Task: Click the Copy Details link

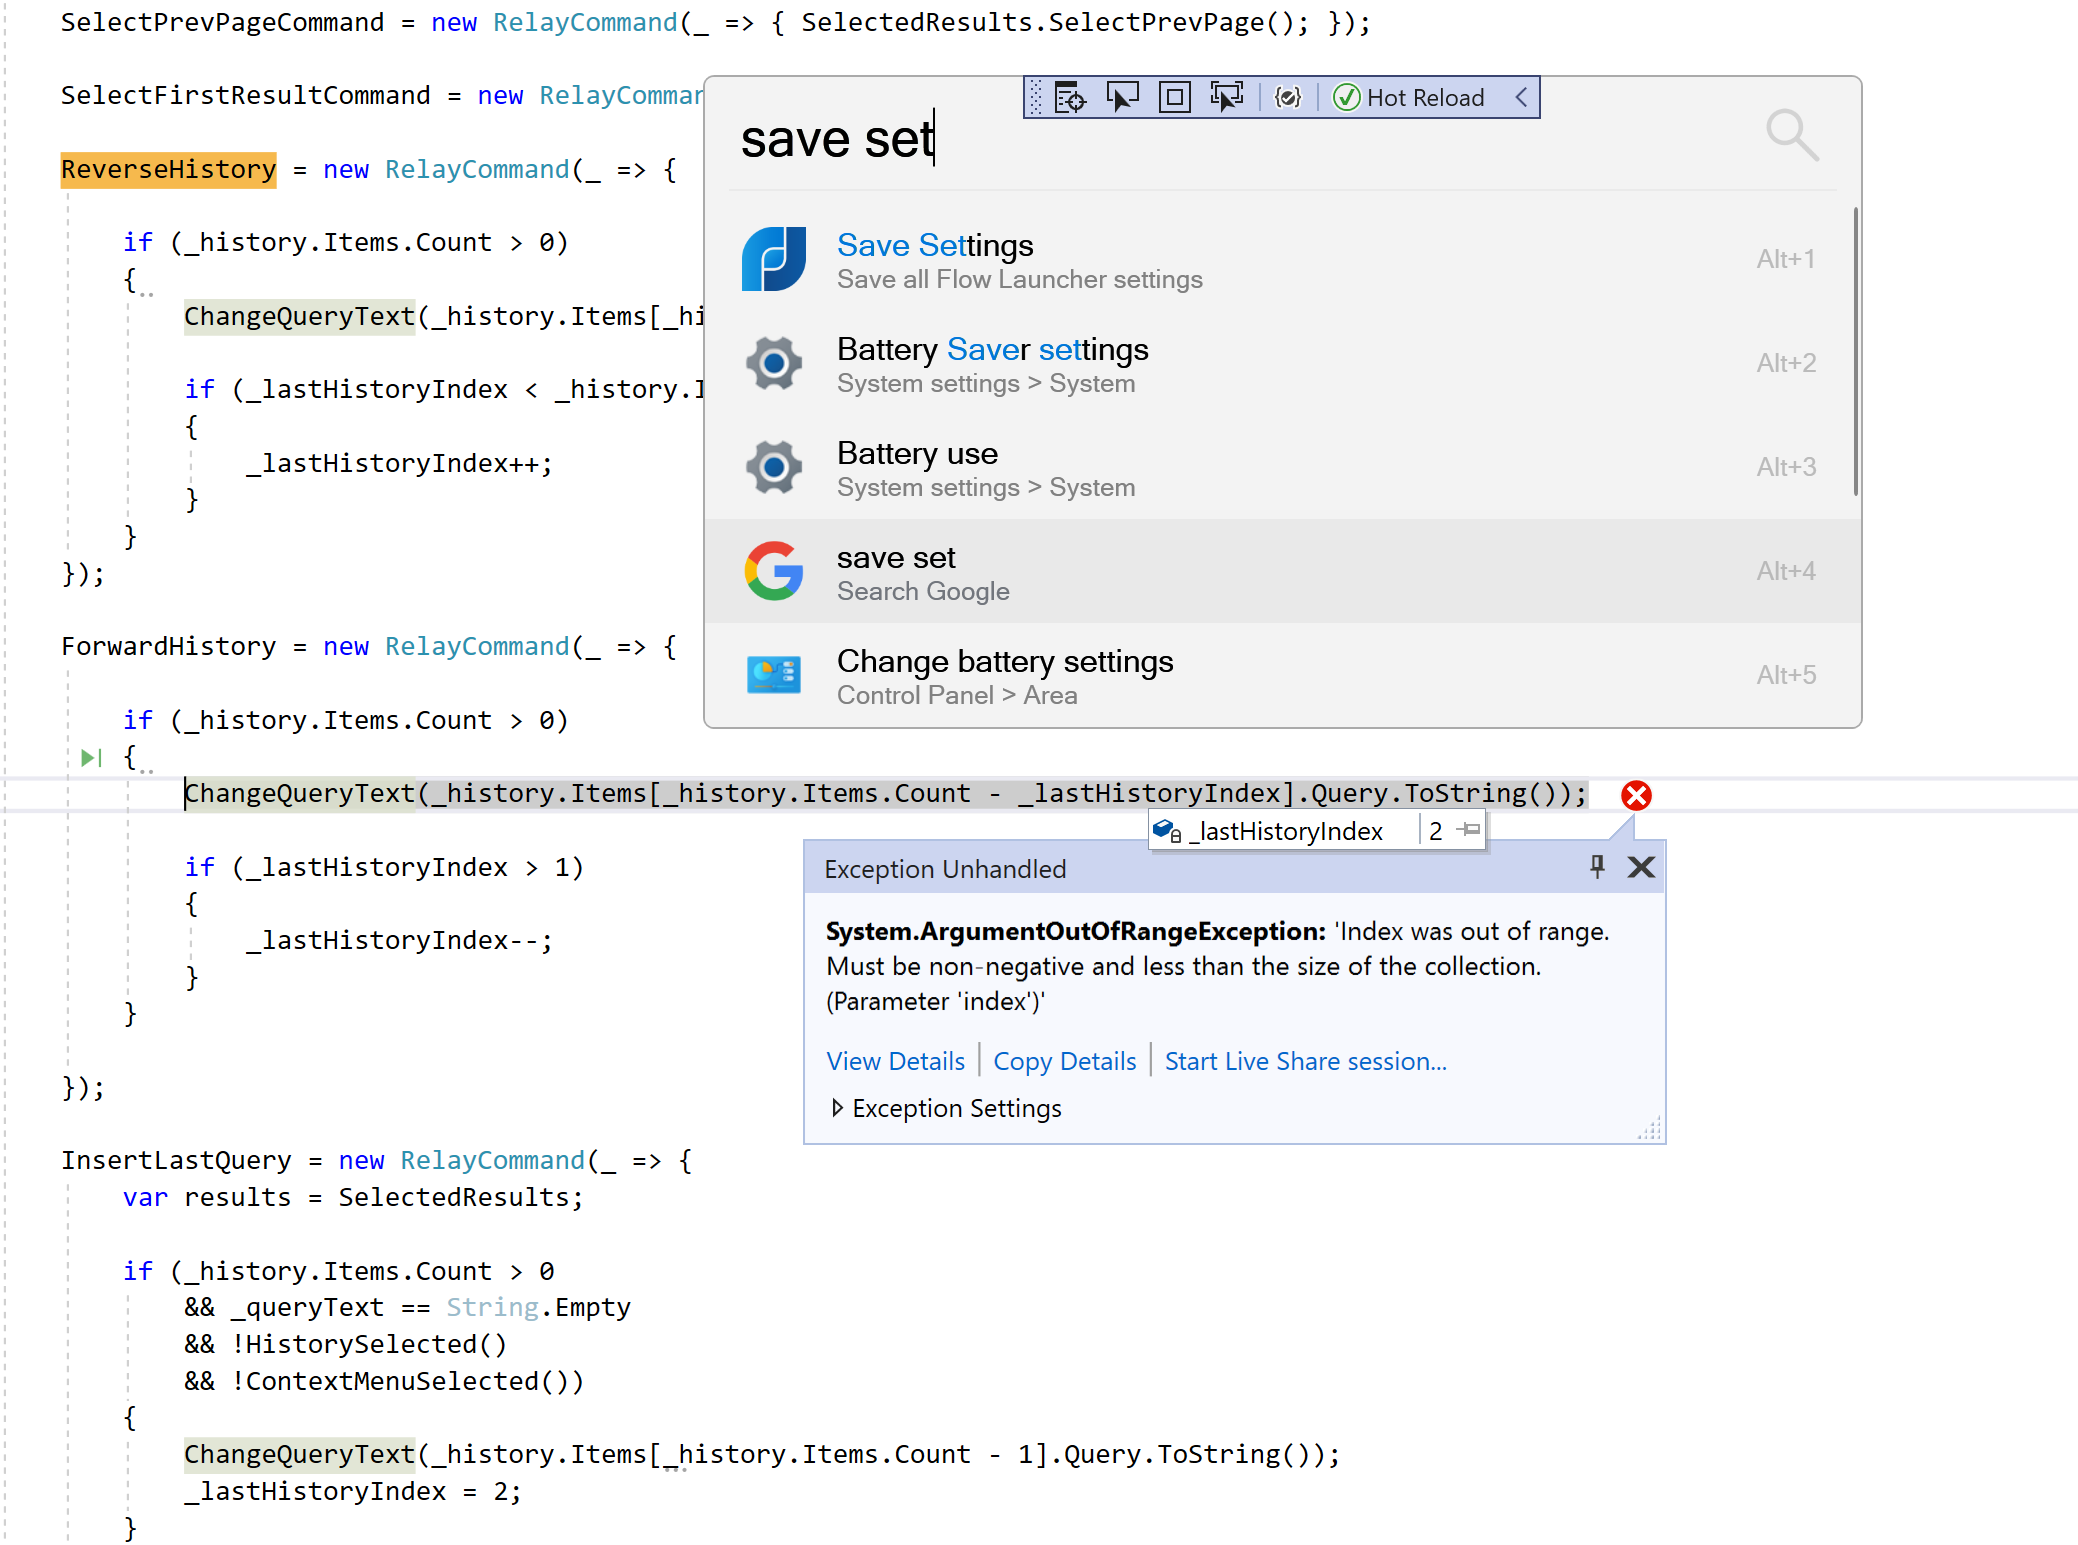Action: point(1064,1061)
